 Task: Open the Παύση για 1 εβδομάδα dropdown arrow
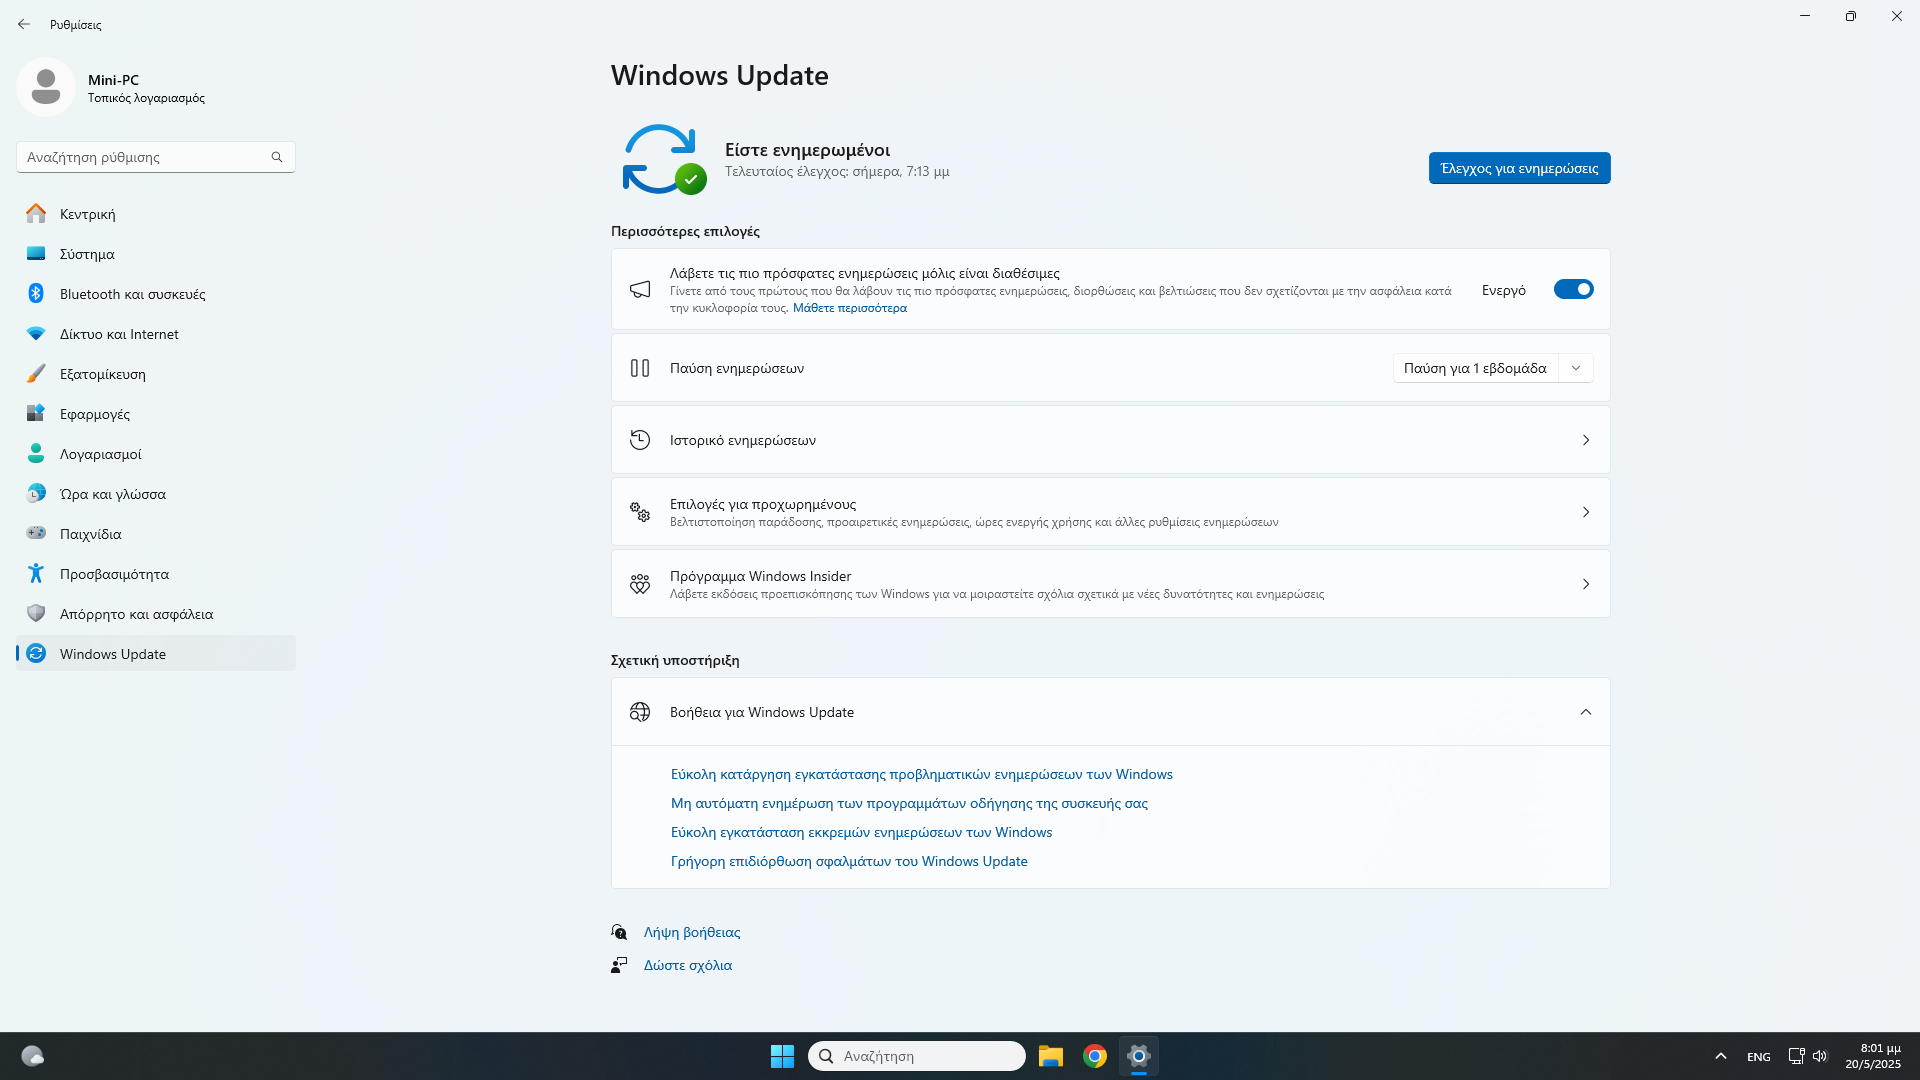[1576, 368]
